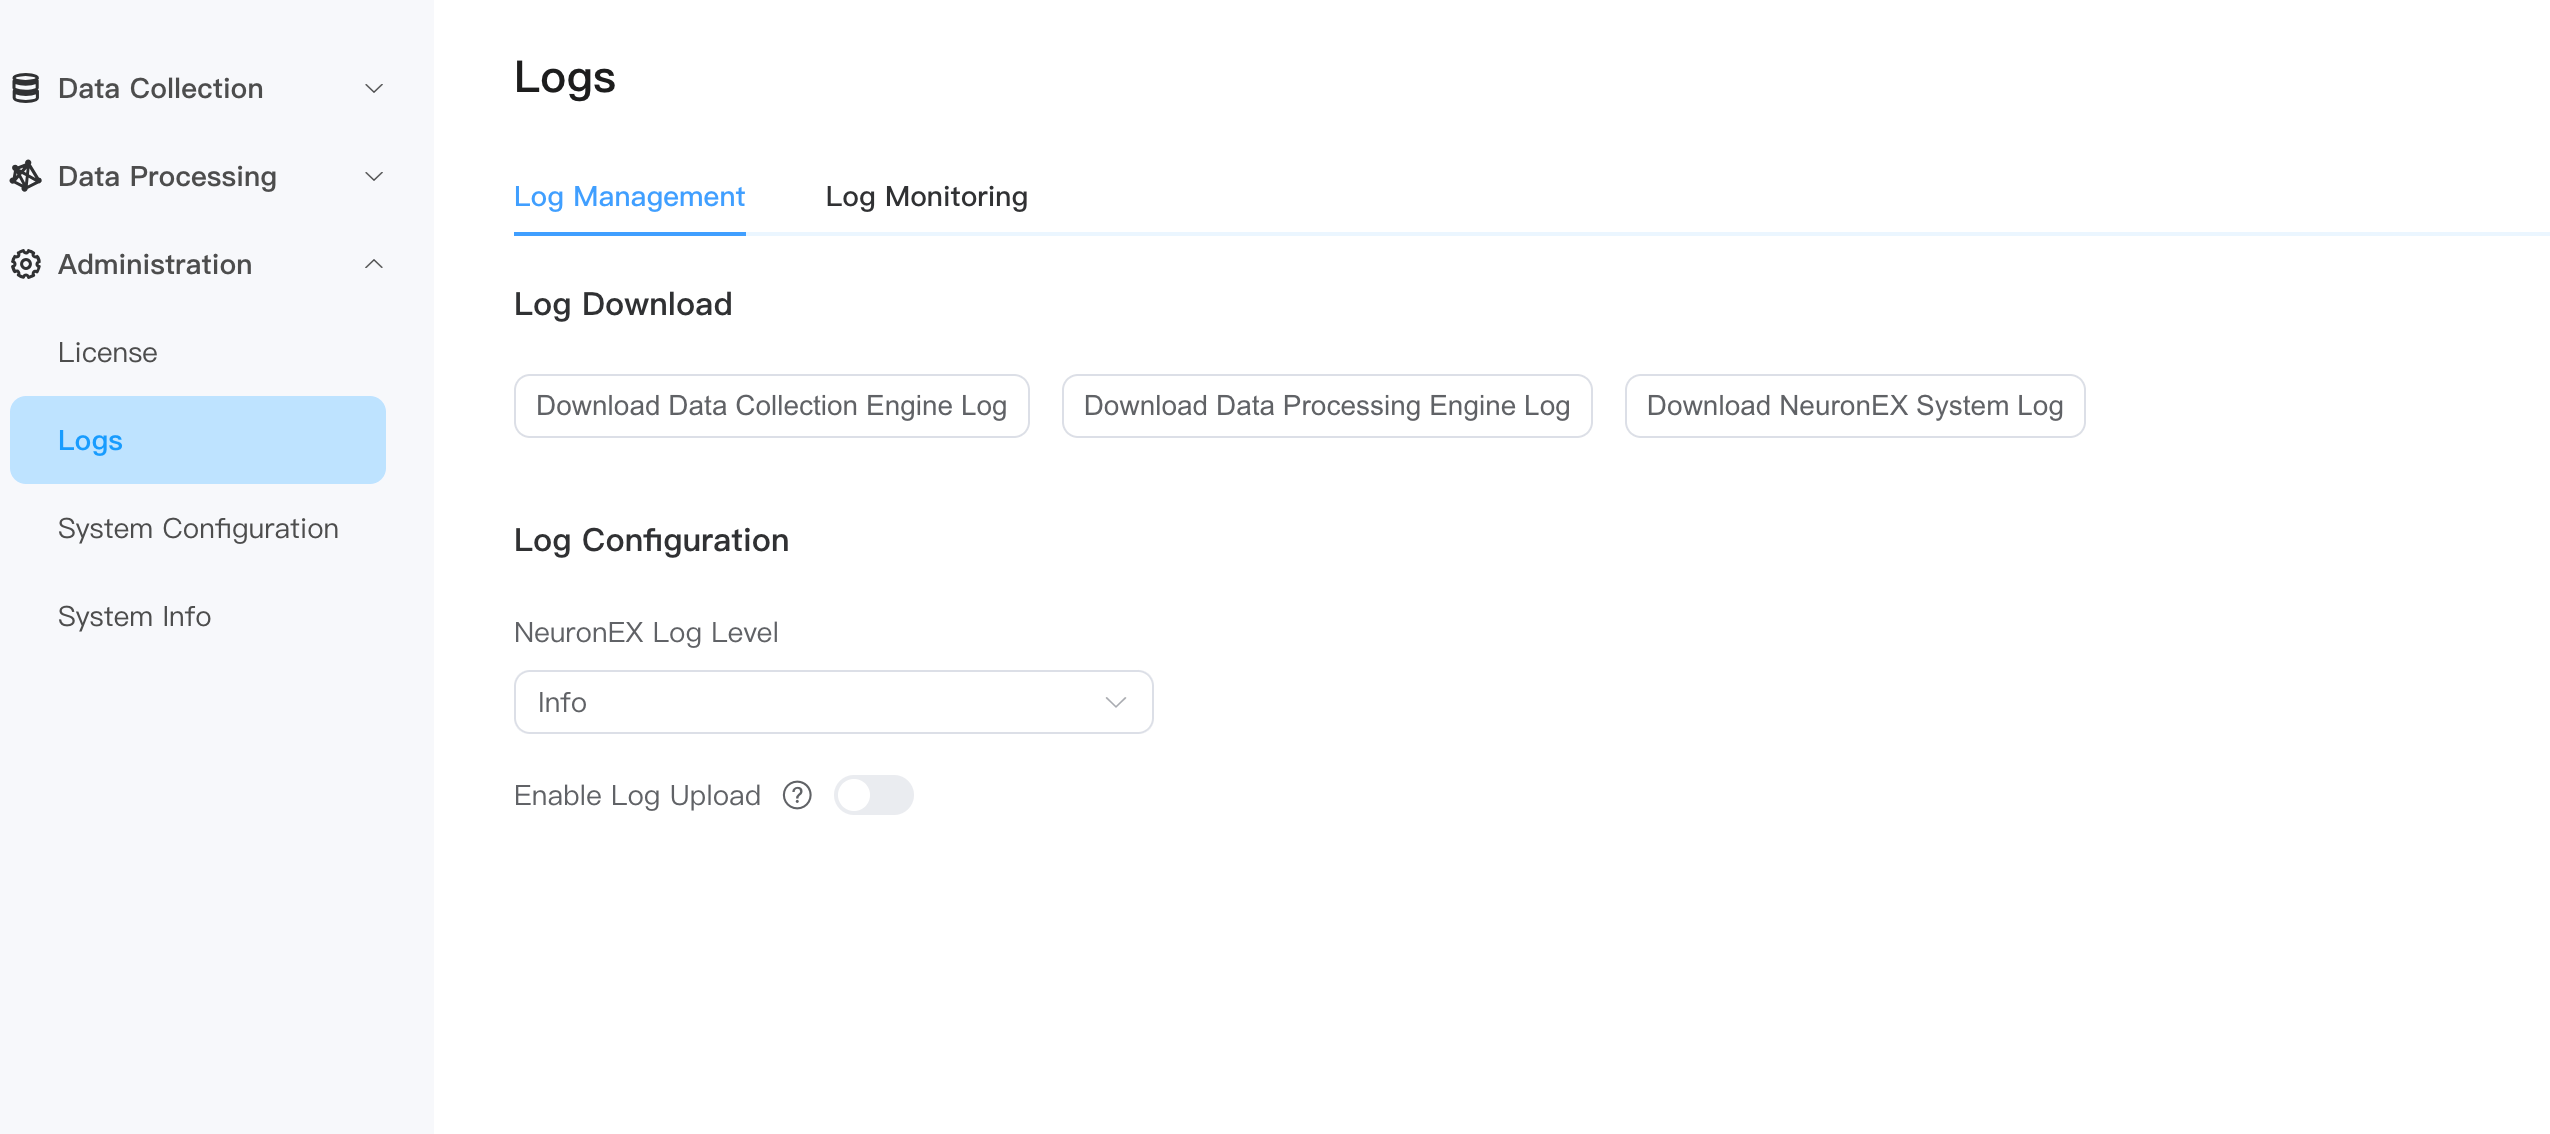Expand the Data Processing menu chevron
The width and height of the screenshot is (2550, 1134).
[x=374, y=176]
